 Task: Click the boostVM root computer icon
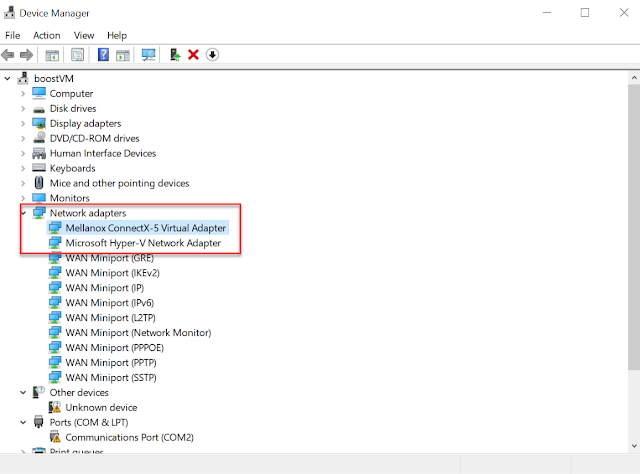click(x=23, y=78)
